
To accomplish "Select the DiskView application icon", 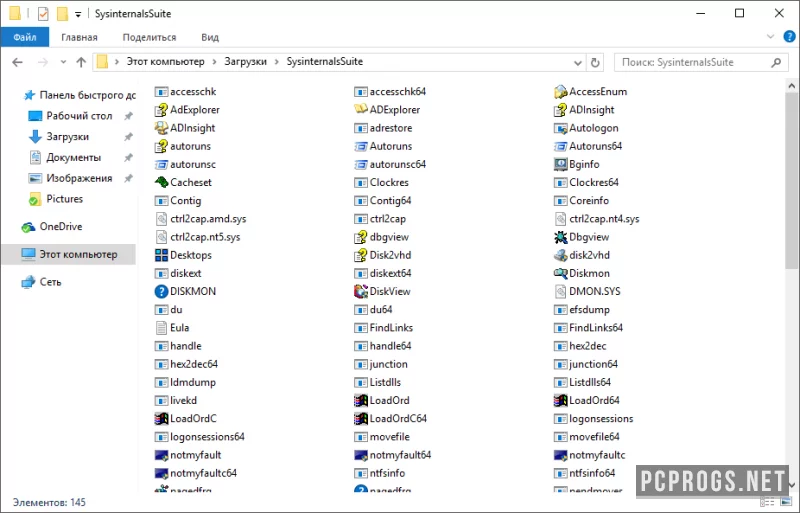I will point(361,291).
